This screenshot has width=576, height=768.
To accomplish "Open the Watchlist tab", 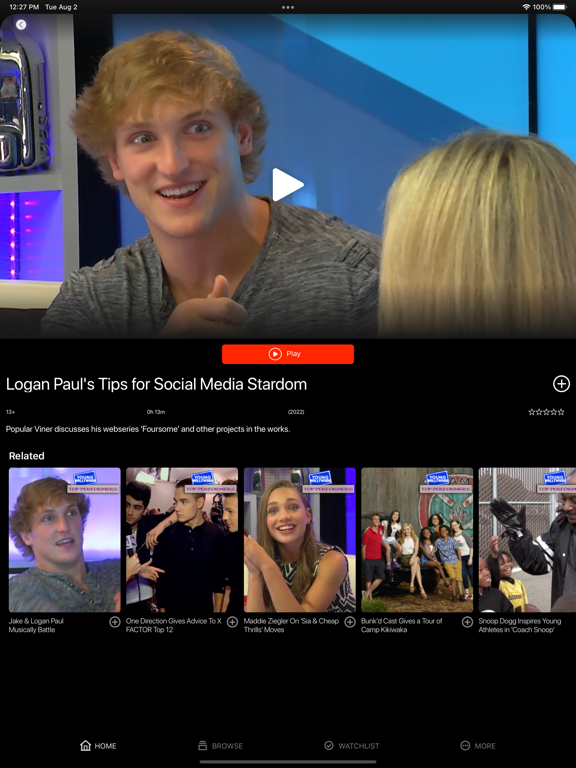I will click(x=352, y=745).
